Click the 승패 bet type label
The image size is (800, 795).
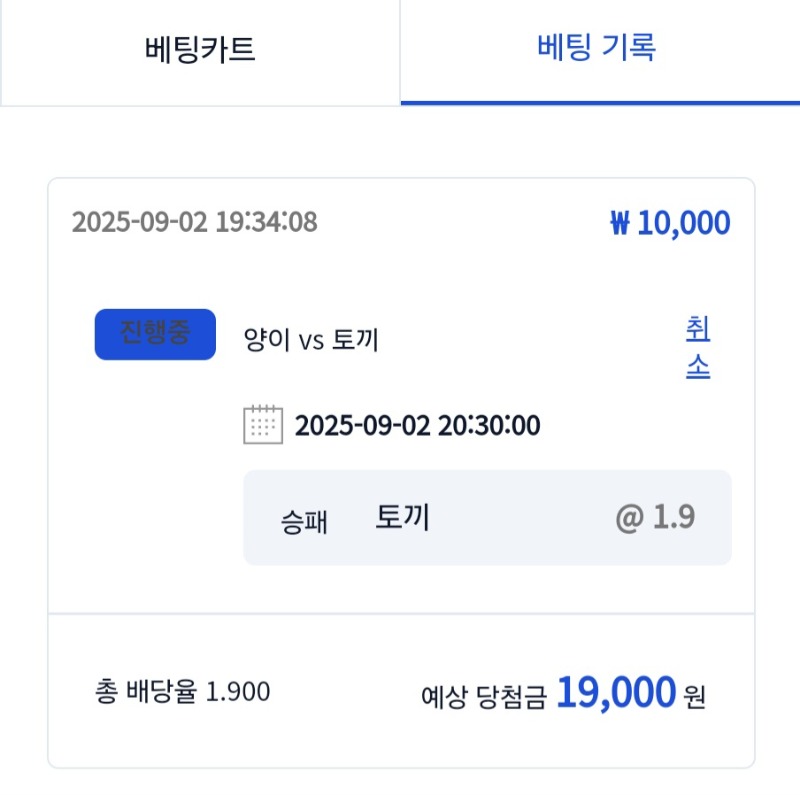tap(304, 522)
